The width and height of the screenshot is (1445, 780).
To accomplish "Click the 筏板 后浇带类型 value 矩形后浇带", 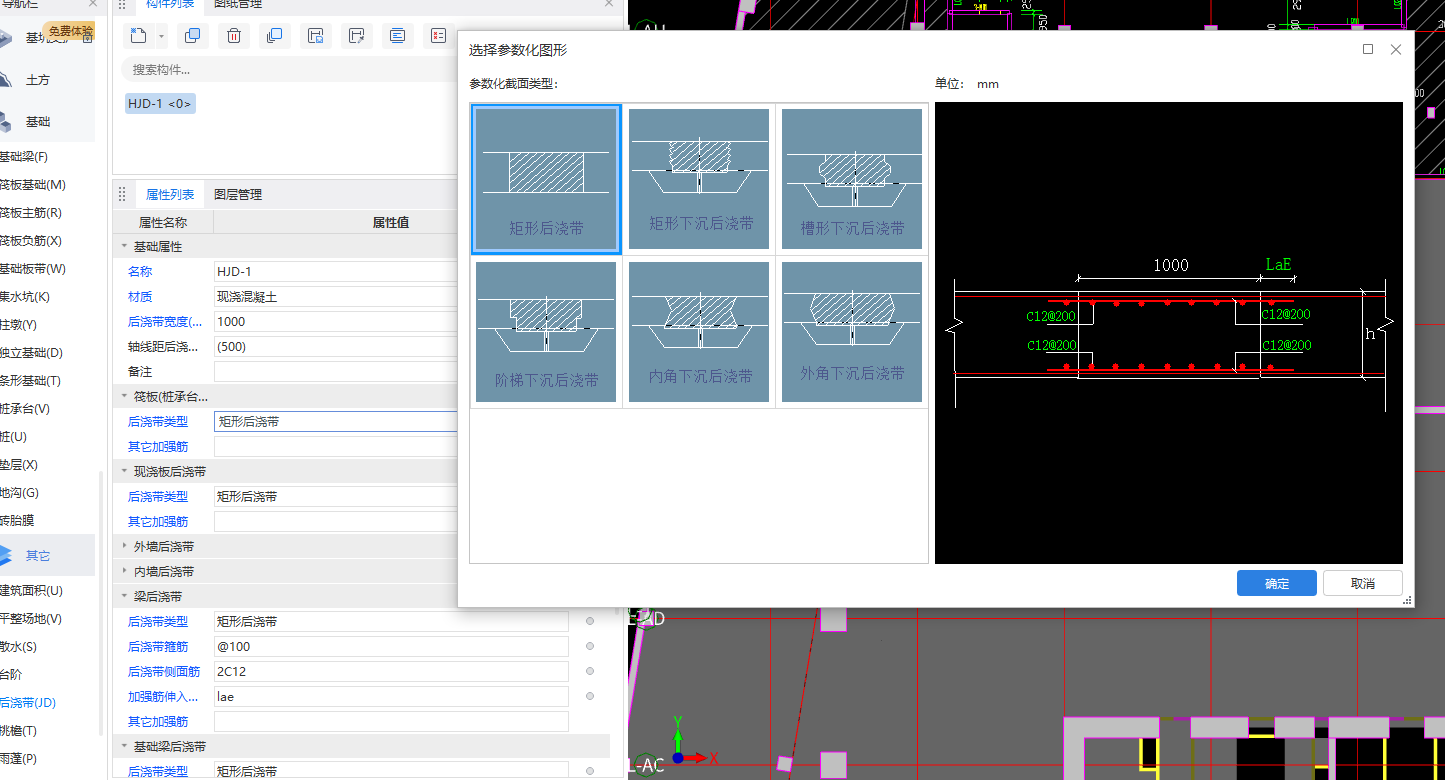I will coord(336,421).
